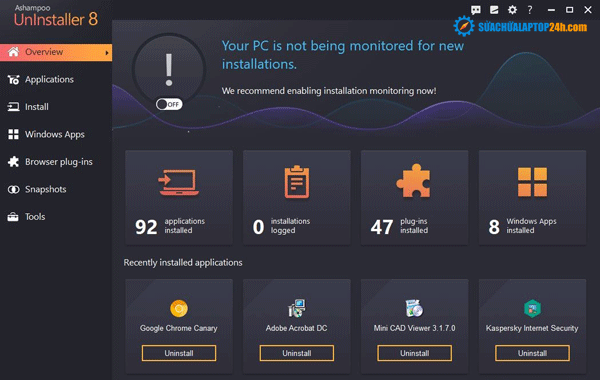Click the Ashampoo UnInstaller 8 logo
600x380 pixels.
coord(56,16)
